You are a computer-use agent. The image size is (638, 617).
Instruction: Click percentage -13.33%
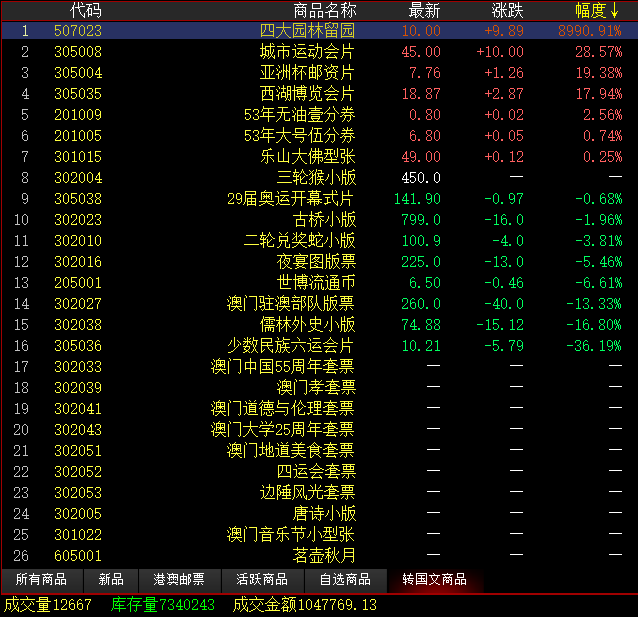594,304
